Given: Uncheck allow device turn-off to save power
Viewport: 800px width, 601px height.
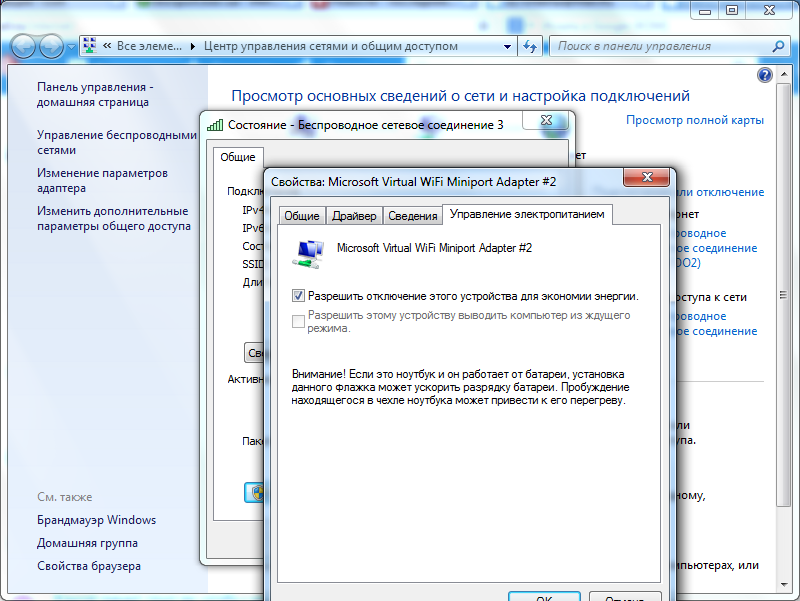Looking at the screenshot, I should (x=298, y=296).
